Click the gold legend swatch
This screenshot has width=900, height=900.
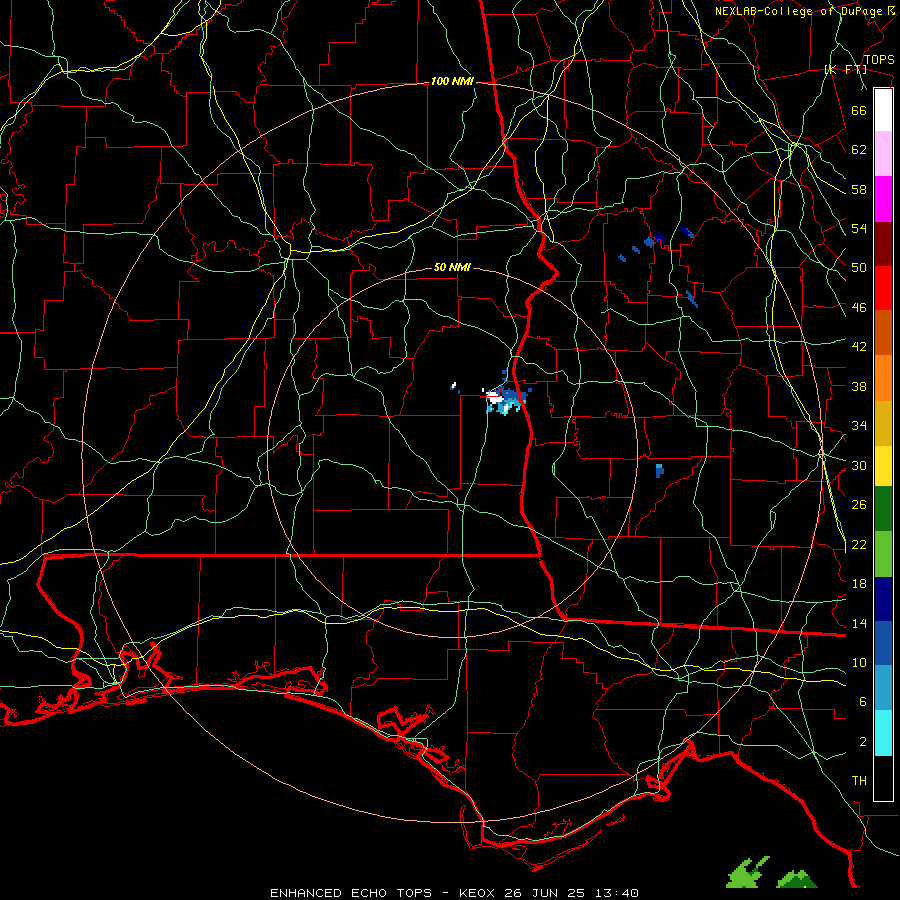tap(883, 423)
